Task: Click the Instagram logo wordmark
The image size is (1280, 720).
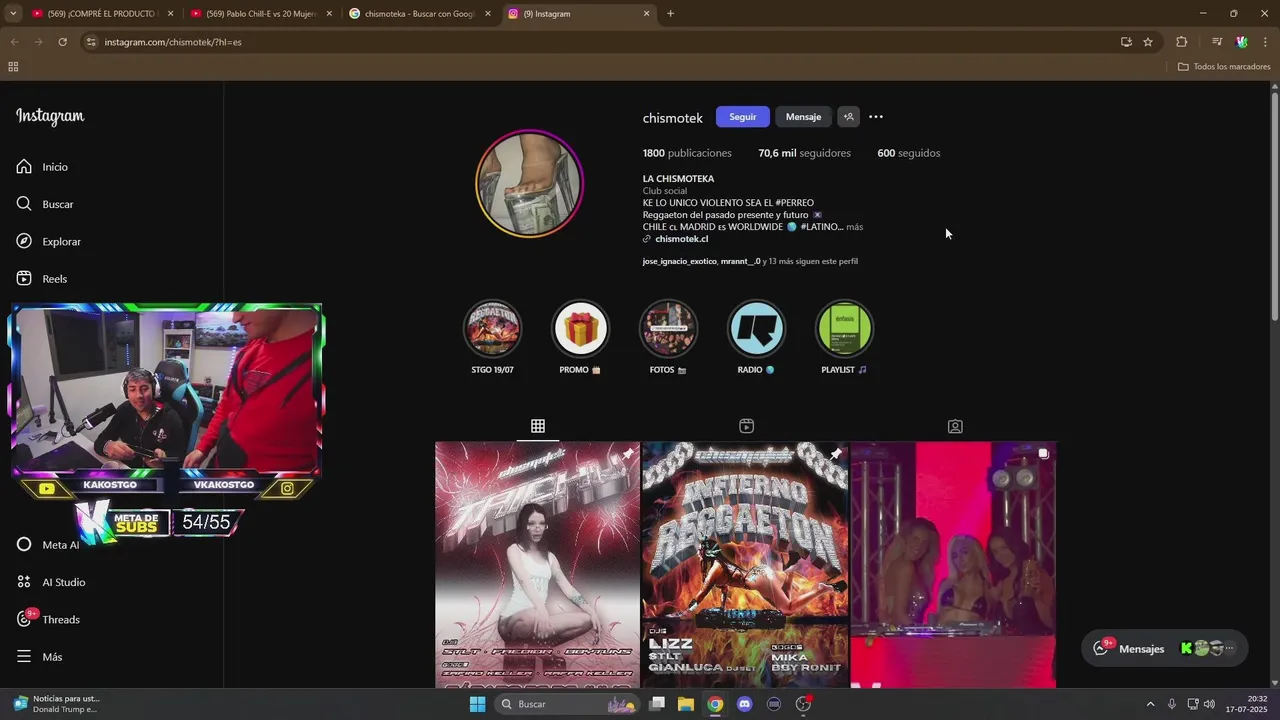Action: pos(50,116)
